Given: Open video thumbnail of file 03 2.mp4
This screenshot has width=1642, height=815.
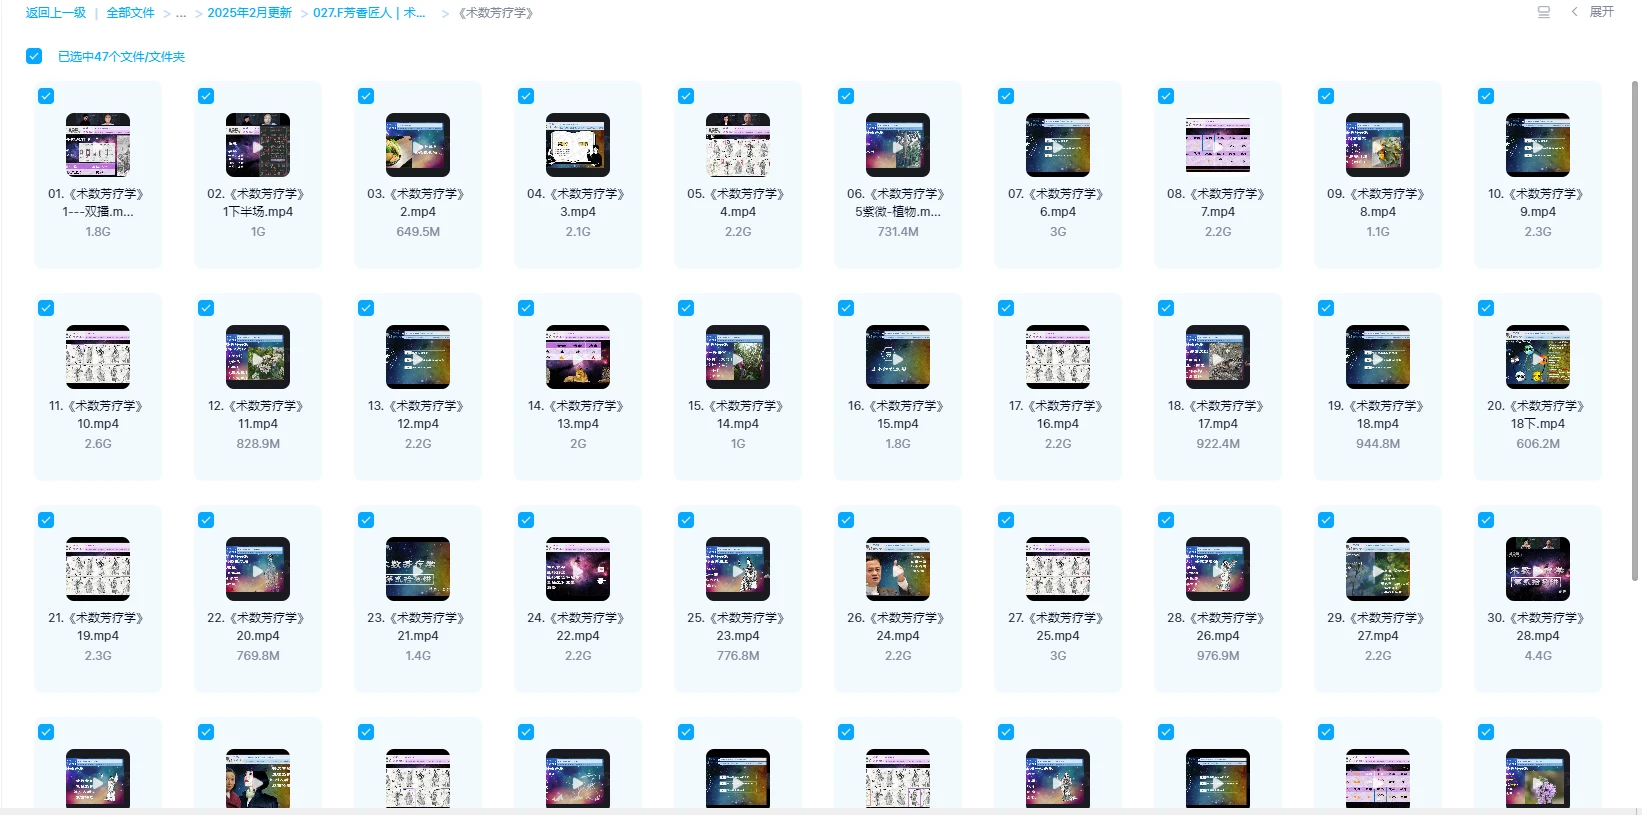Looking at the screenshot, I should pos(418,145).
